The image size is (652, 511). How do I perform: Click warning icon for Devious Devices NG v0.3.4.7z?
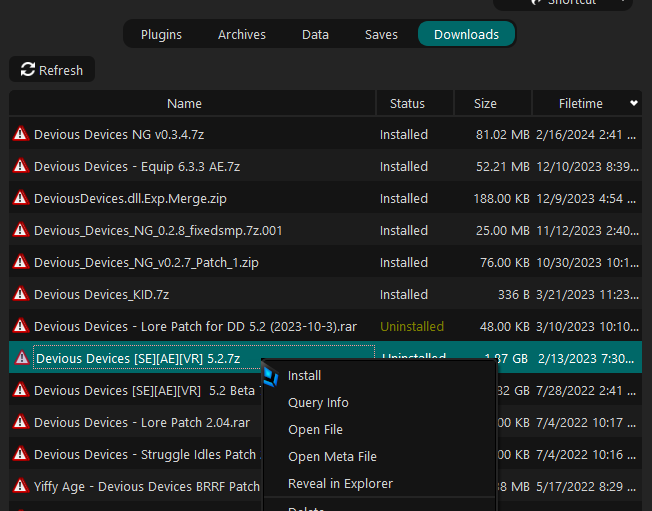(x=21, y=134)
